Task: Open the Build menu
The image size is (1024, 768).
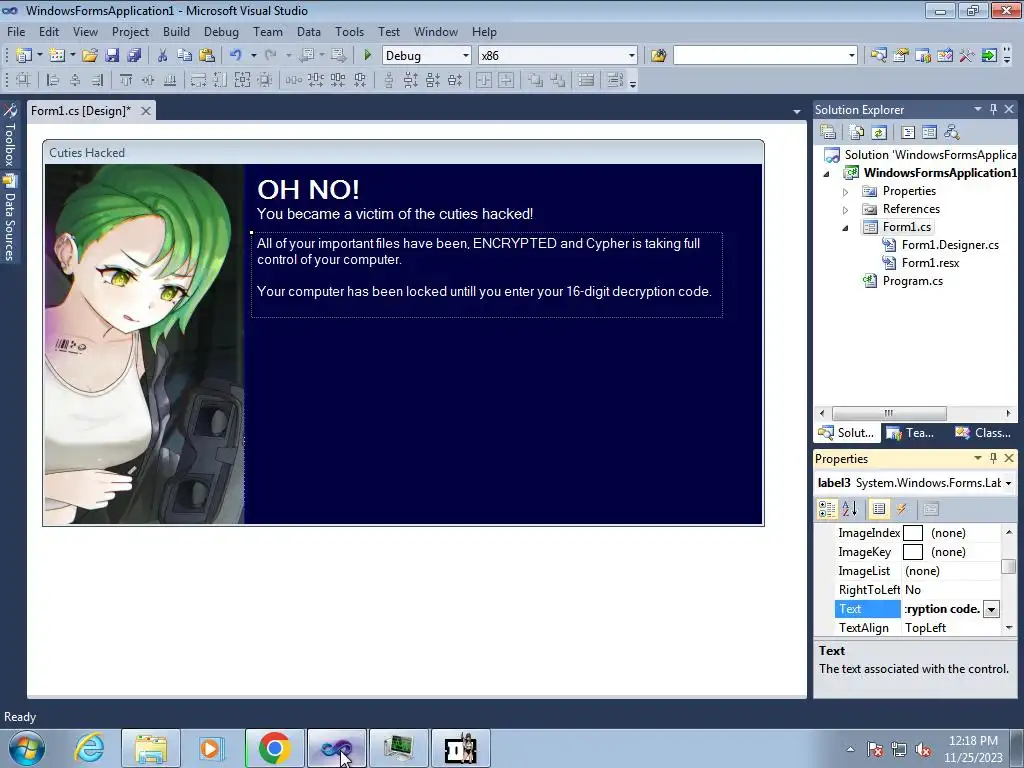Action: click(176, 31)
